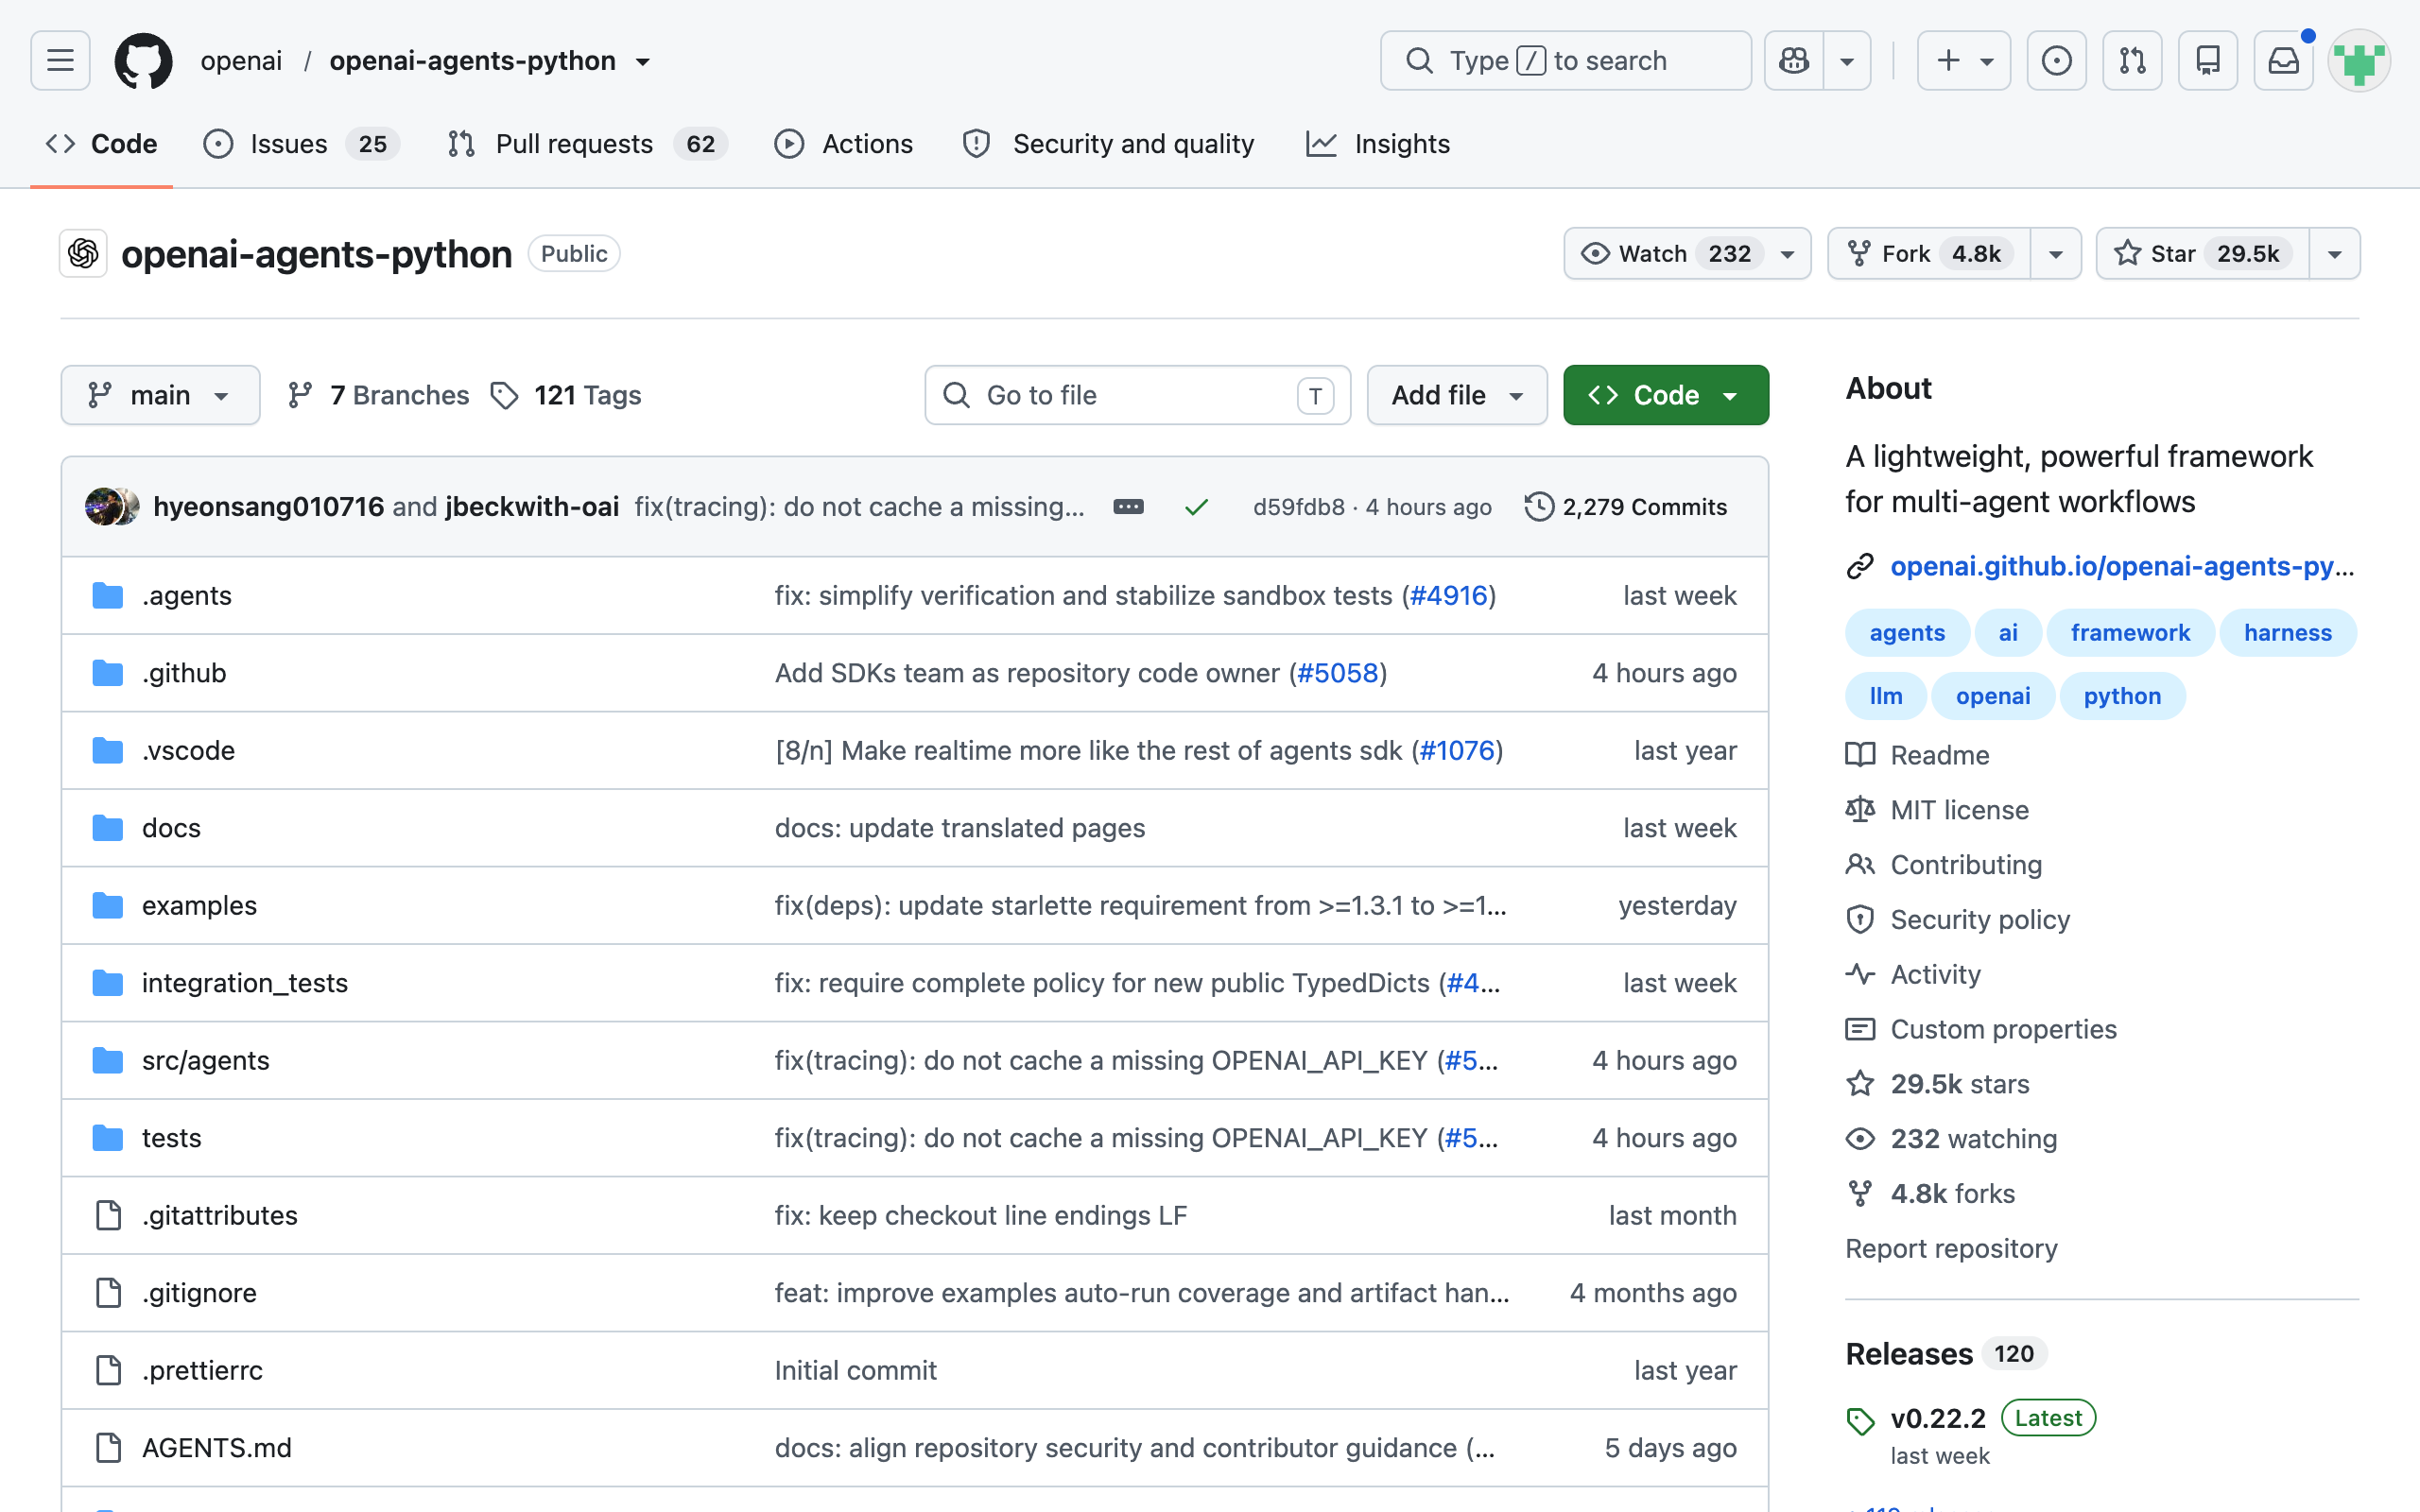
Task: Focus the Go to file search box
Action: [1138, 396]
